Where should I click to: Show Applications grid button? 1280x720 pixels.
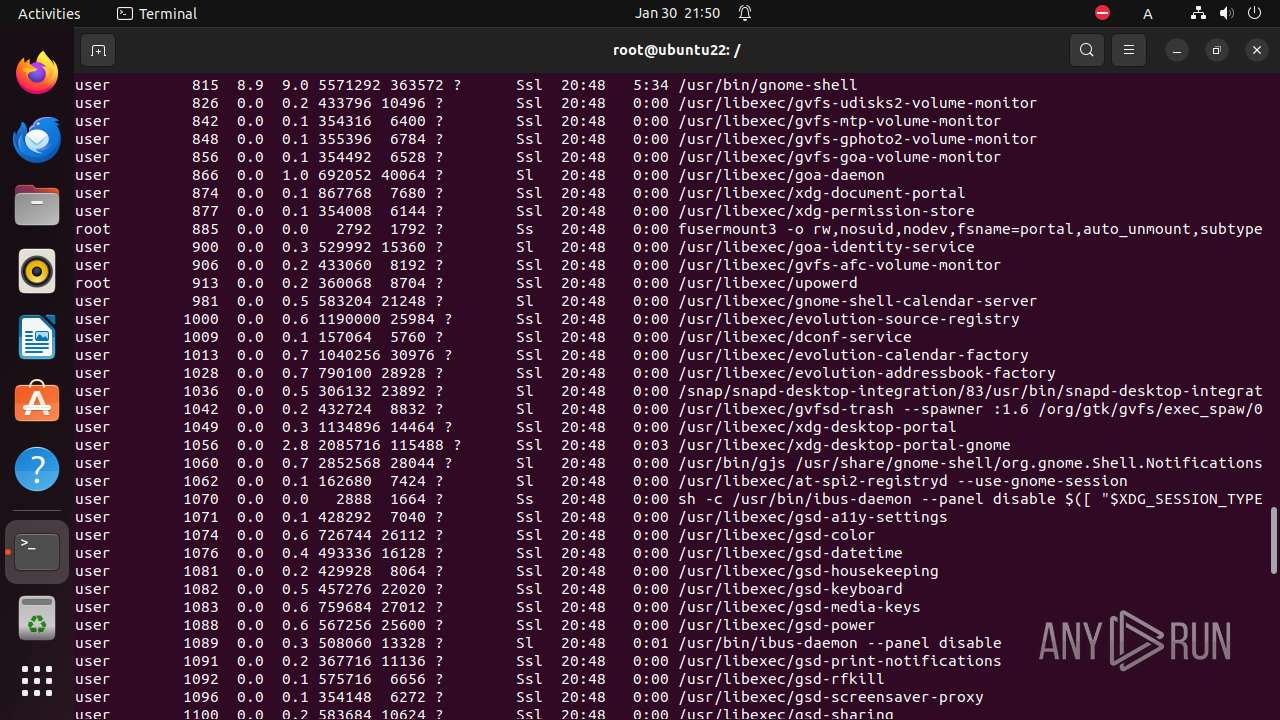(37, 682)
